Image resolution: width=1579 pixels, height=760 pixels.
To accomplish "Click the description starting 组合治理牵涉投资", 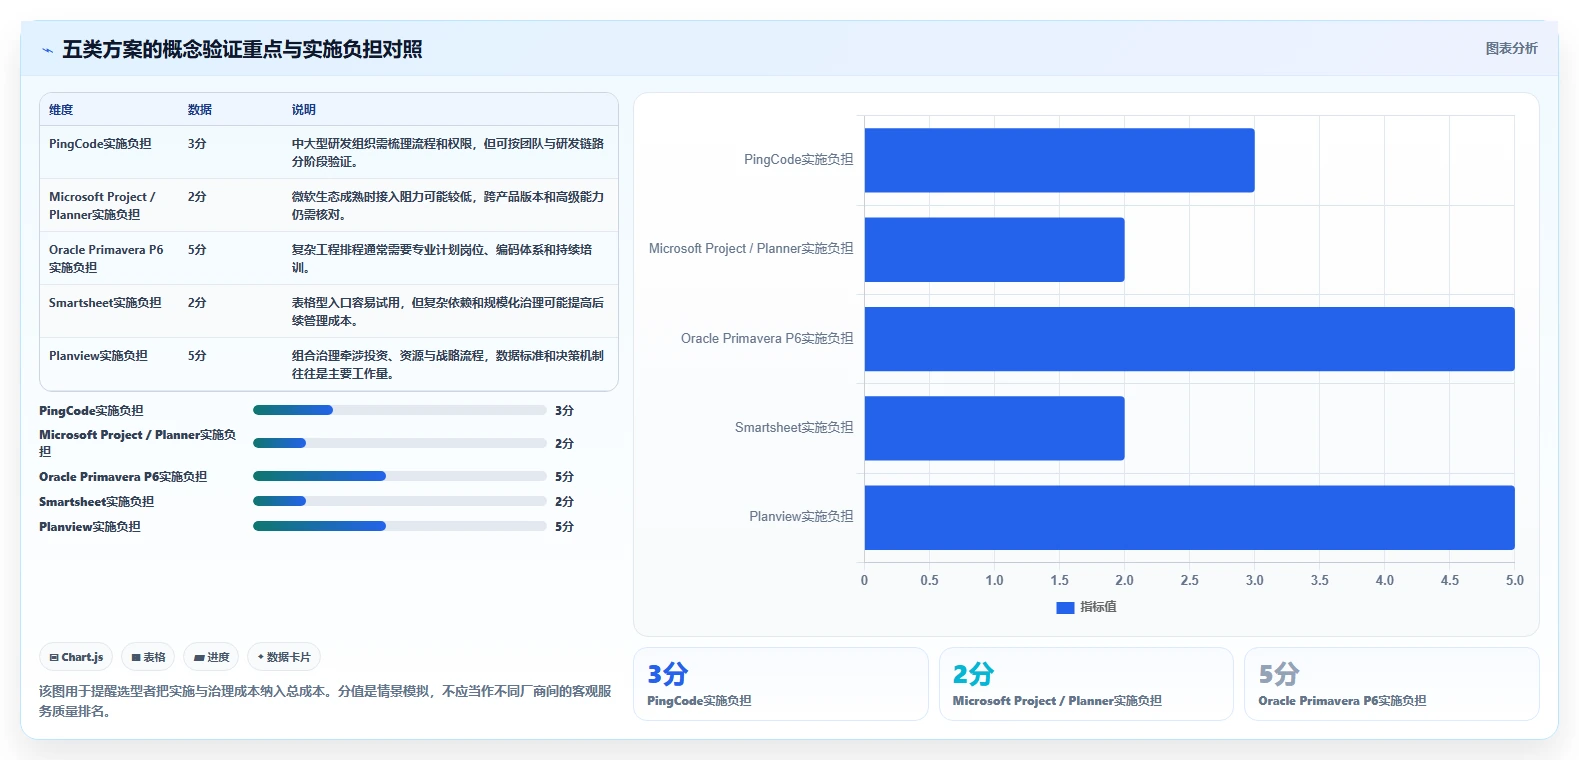I will point(448,365).
